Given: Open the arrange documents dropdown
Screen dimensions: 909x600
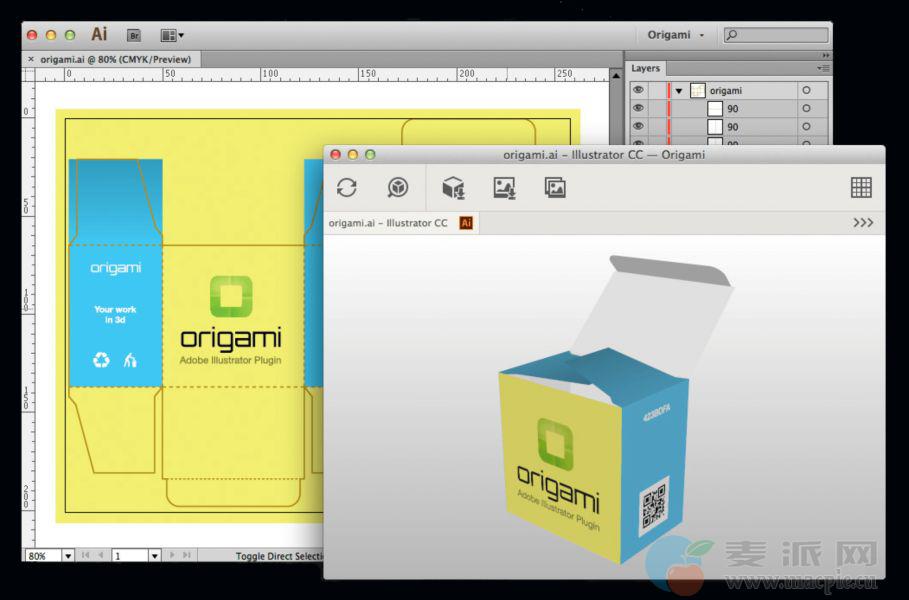Looking at the screenshot, I should tap(172, 35).
